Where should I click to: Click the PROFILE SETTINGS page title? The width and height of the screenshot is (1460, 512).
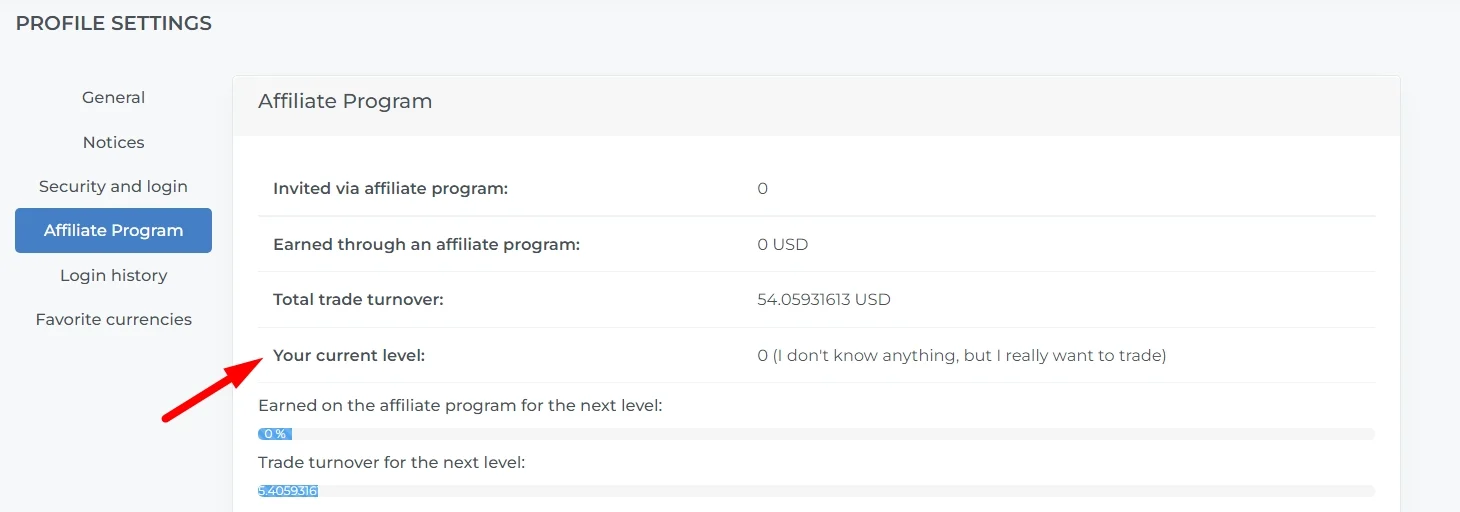(x=113, y=23)
